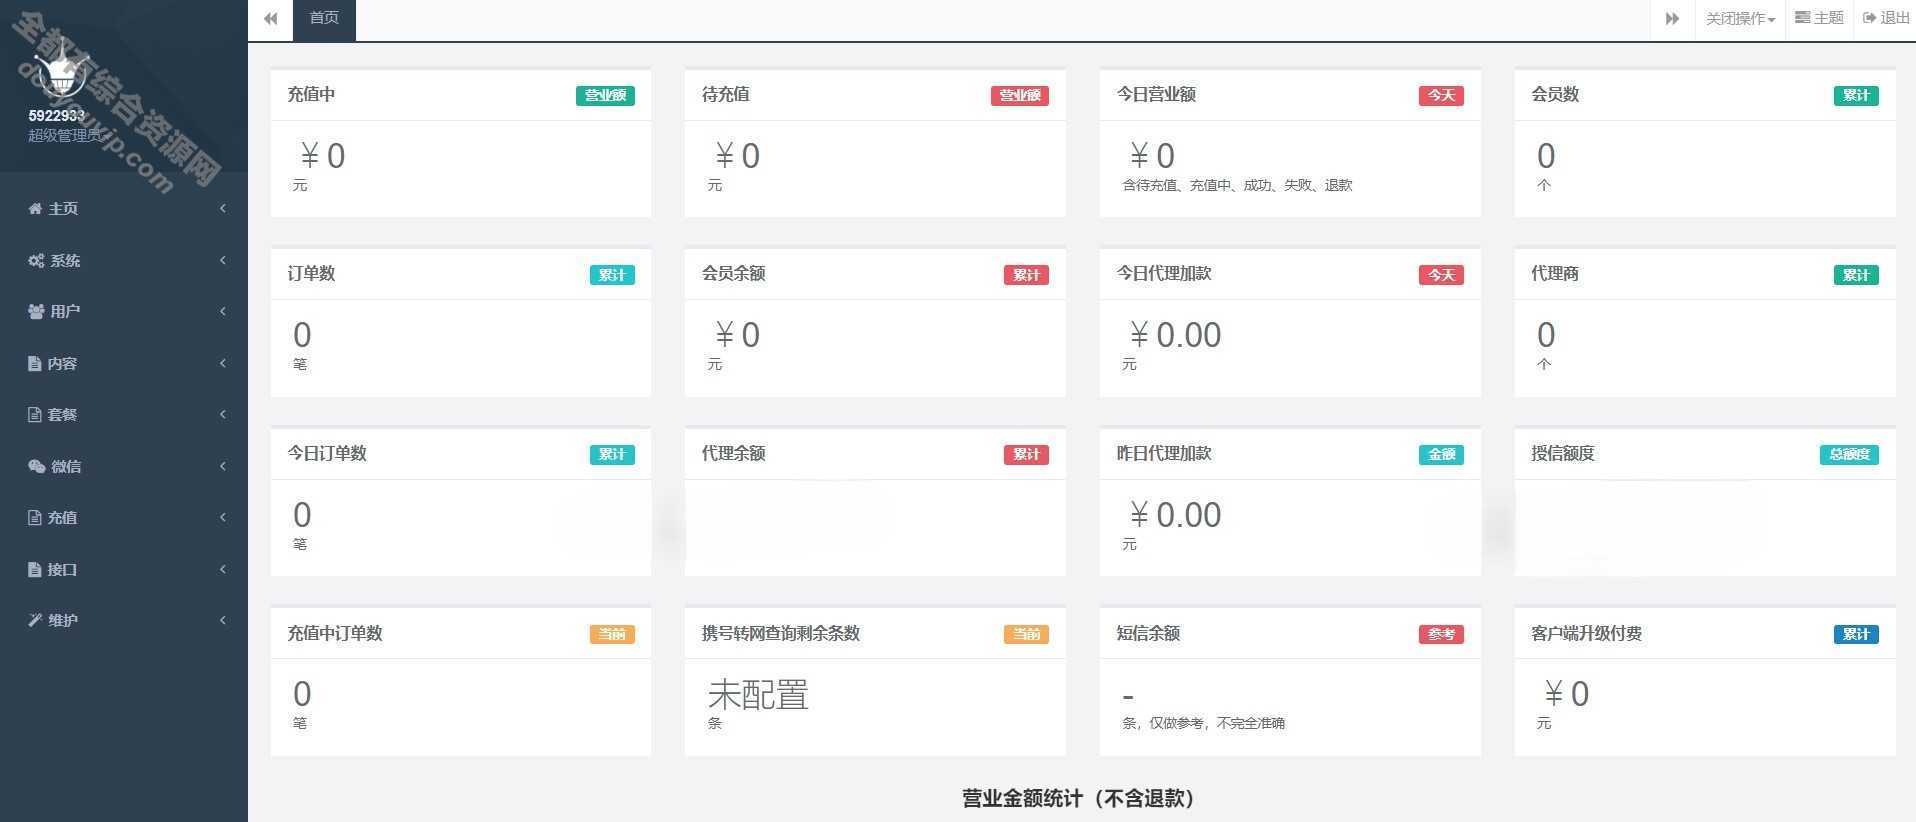The height and width of the screenshot is (822, 1916).
Task: Open the 维护 sidebar menu
Action: [124, 620]
